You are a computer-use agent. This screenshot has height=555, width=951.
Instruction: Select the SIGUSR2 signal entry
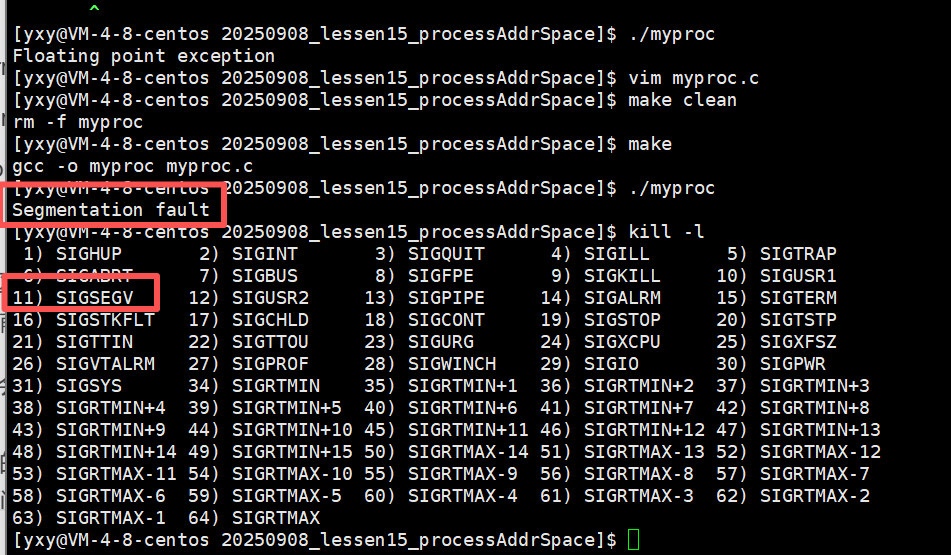(248, 298)
